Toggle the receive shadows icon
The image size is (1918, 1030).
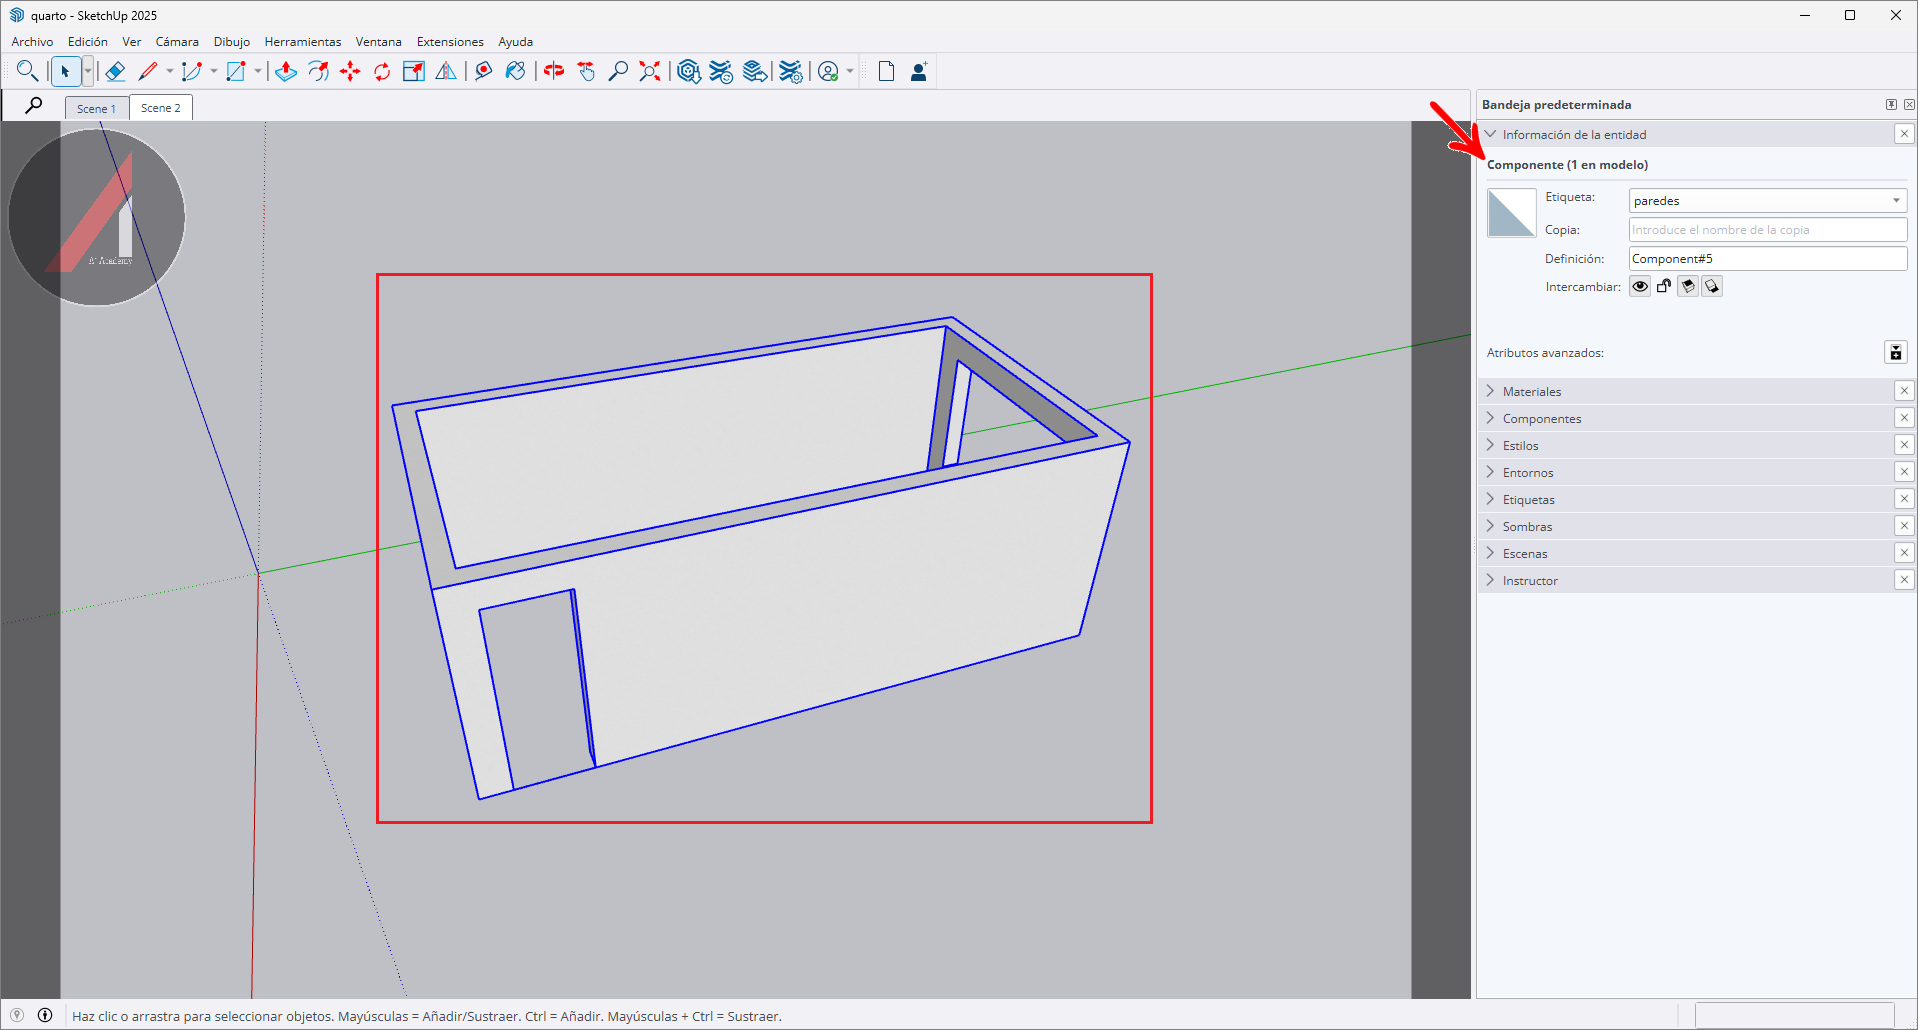[x=1688, y=287]
